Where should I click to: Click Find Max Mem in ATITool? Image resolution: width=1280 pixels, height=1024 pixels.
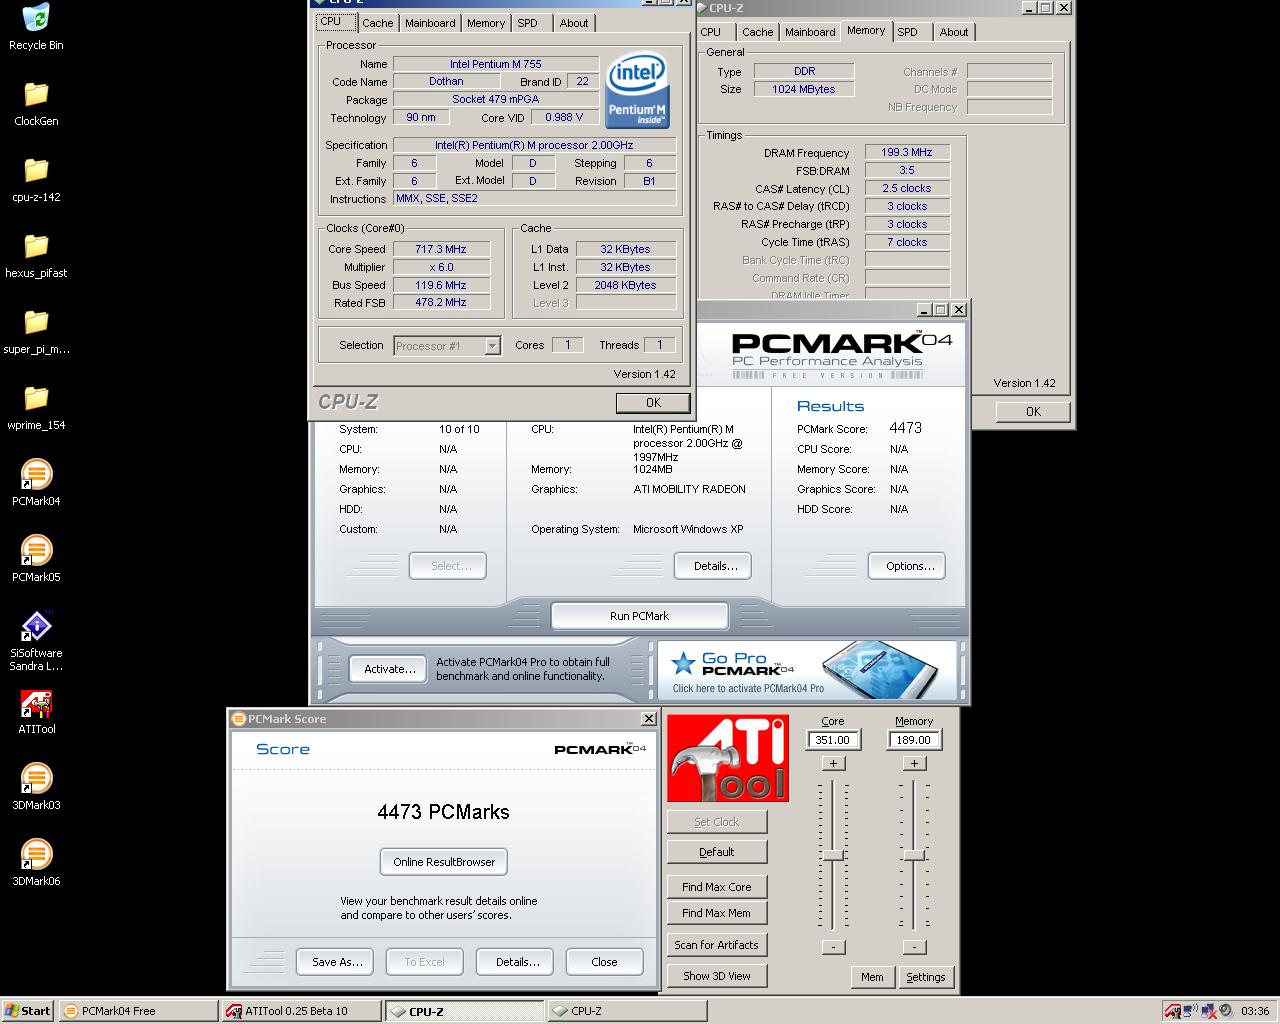point(716,913)
